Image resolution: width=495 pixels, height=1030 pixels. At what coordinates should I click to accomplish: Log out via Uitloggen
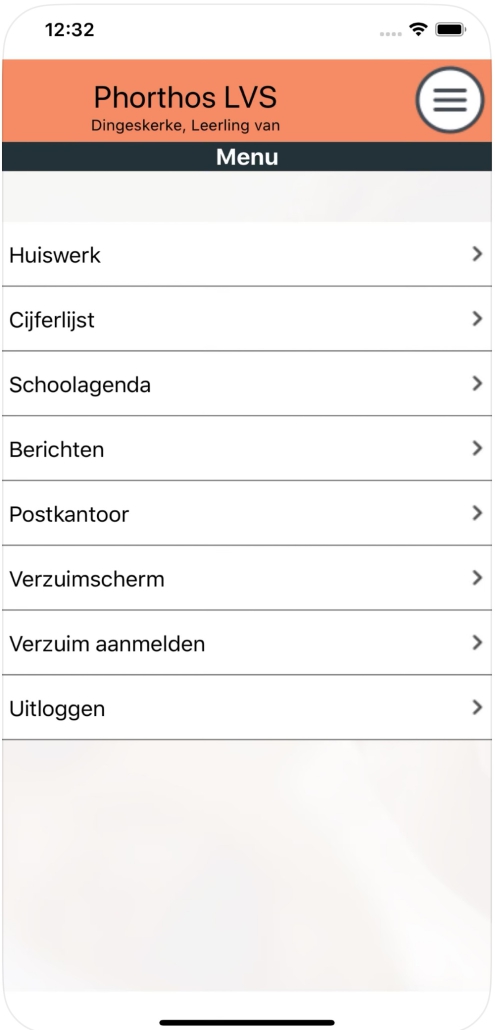click(x=247, y=708)
